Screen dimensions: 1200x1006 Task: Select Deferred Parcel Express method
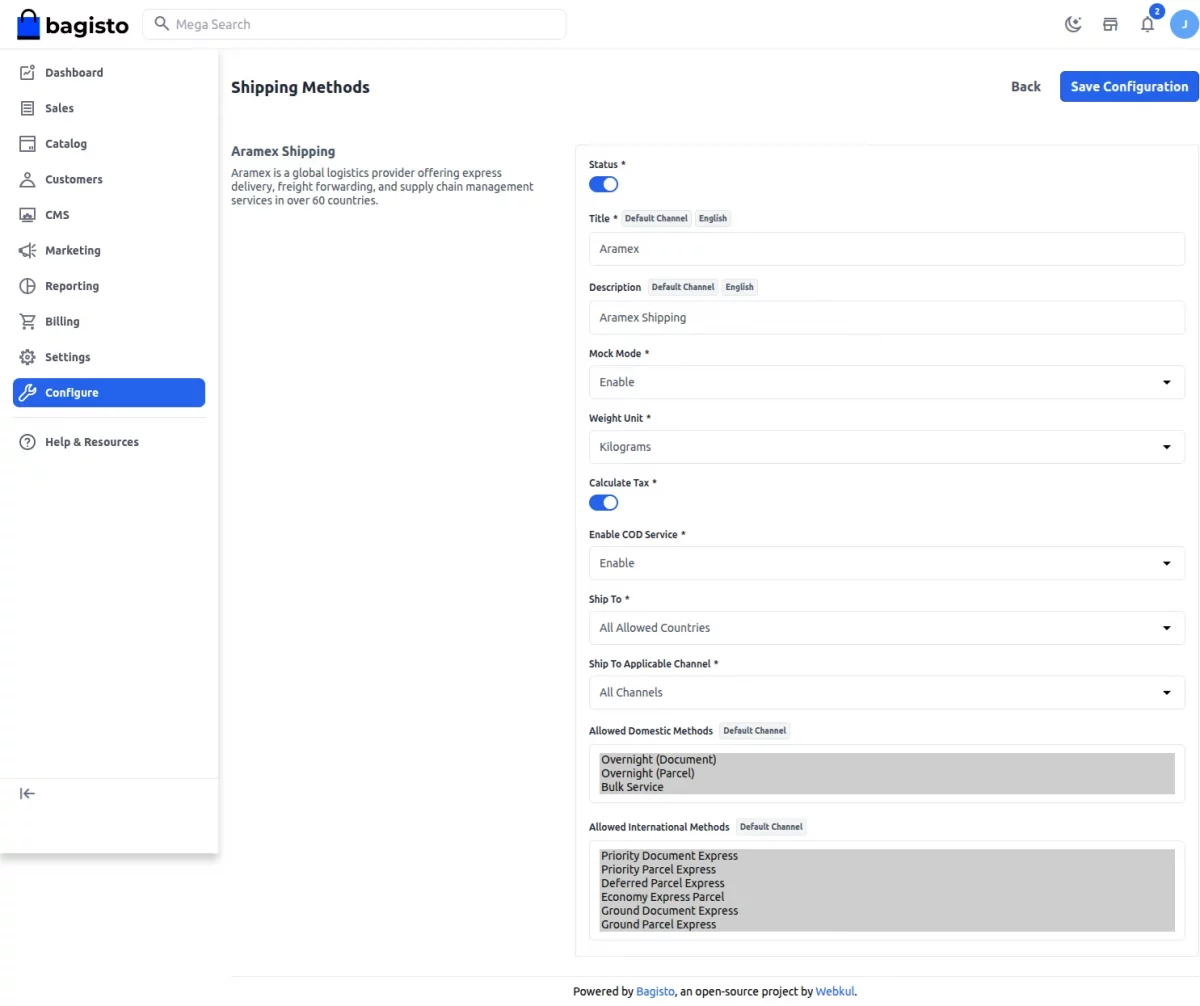pyautogui.click(x=887, y=884)
